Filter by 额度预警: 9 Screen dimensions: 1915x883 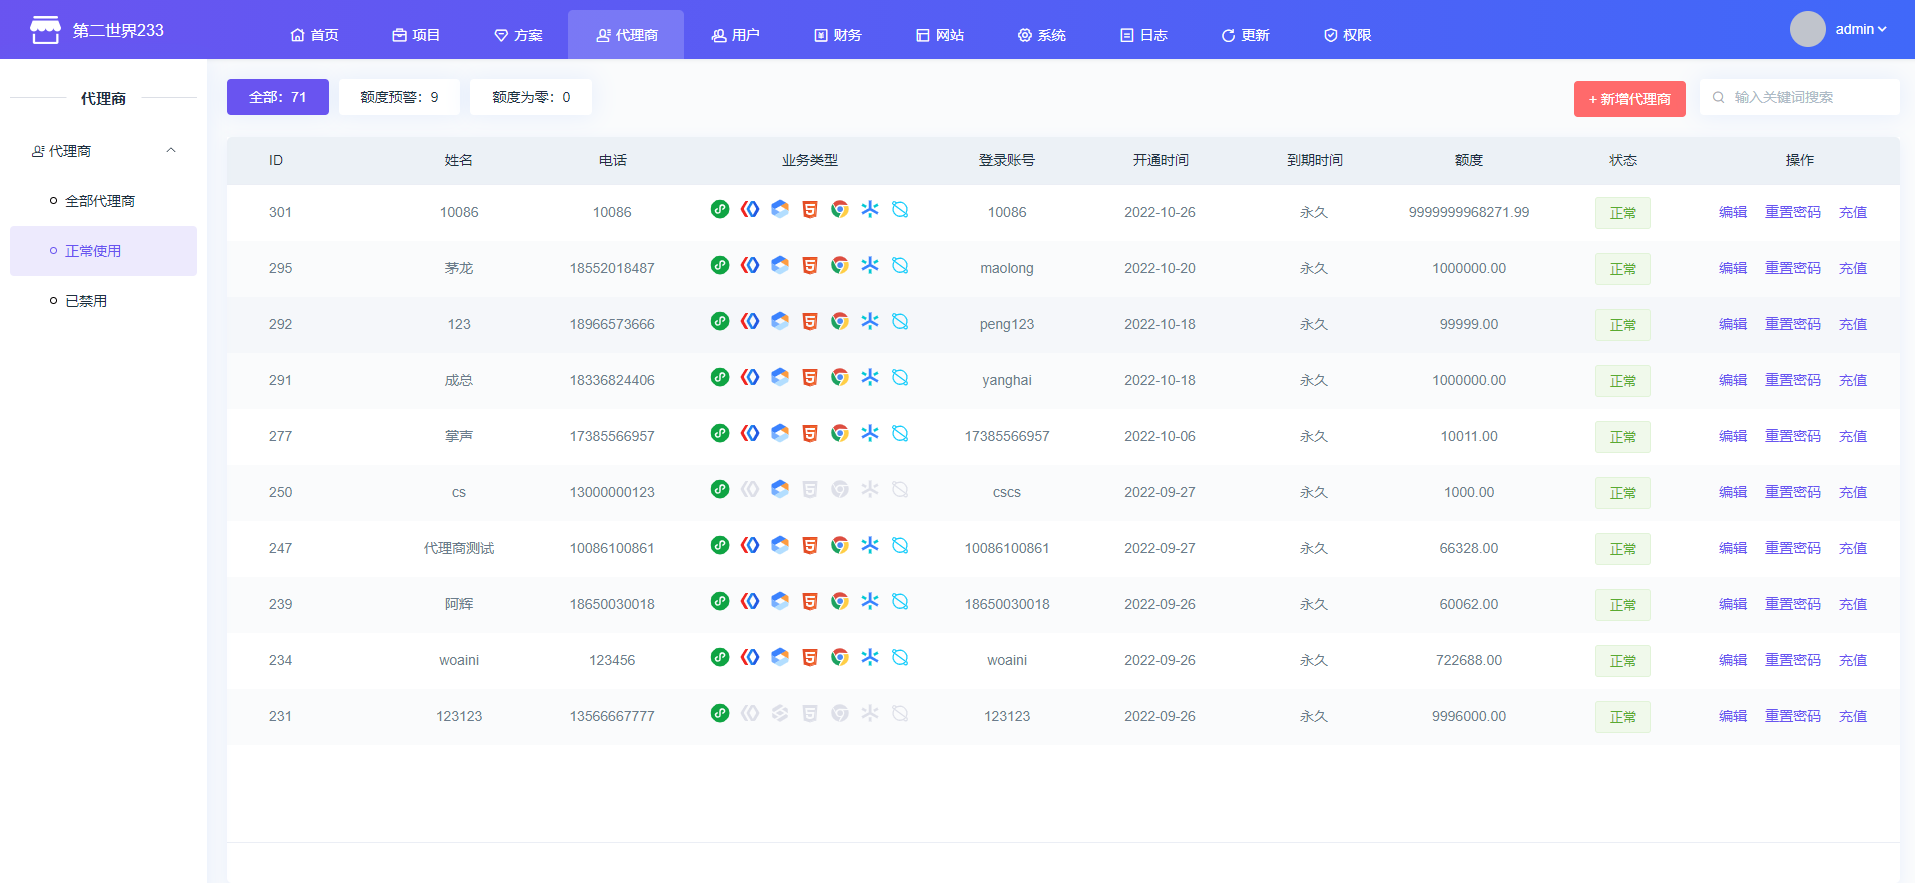point(399,97)
